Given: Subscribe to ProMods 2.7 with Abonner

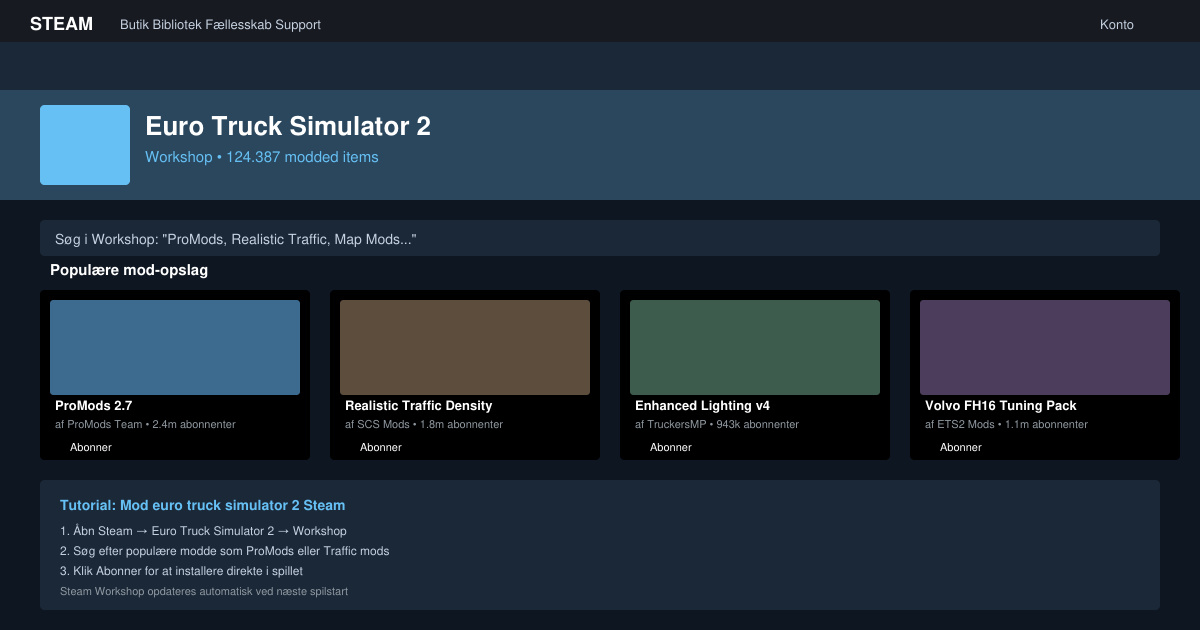Looking at the screenshot, I should click(x=91, y=447).
